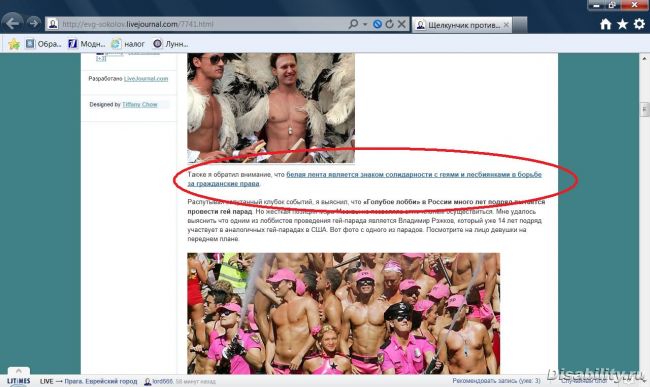The height and width of the screenshot is (387, 650).
Task: Open the address bar dropdown arrow
Action: [365, 24]
